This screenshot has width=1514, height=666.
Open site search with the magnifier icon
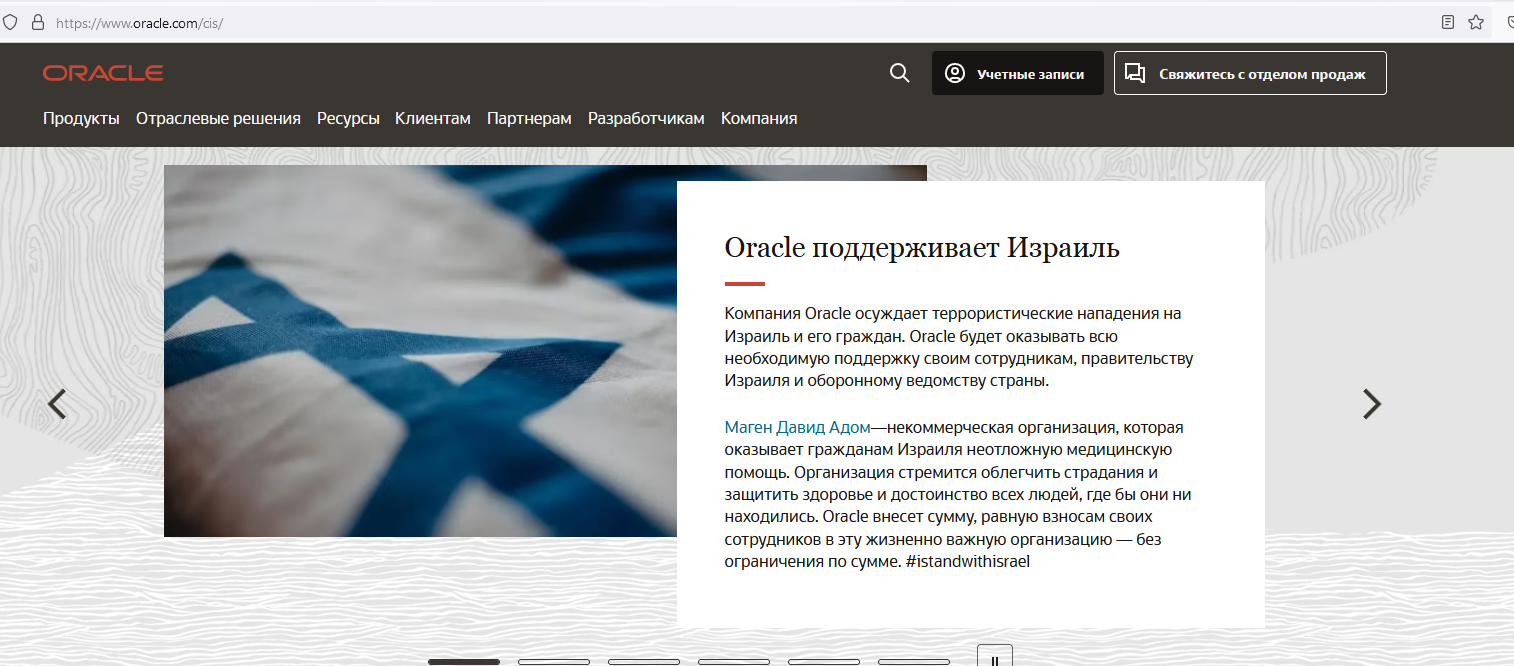[899, 73]
